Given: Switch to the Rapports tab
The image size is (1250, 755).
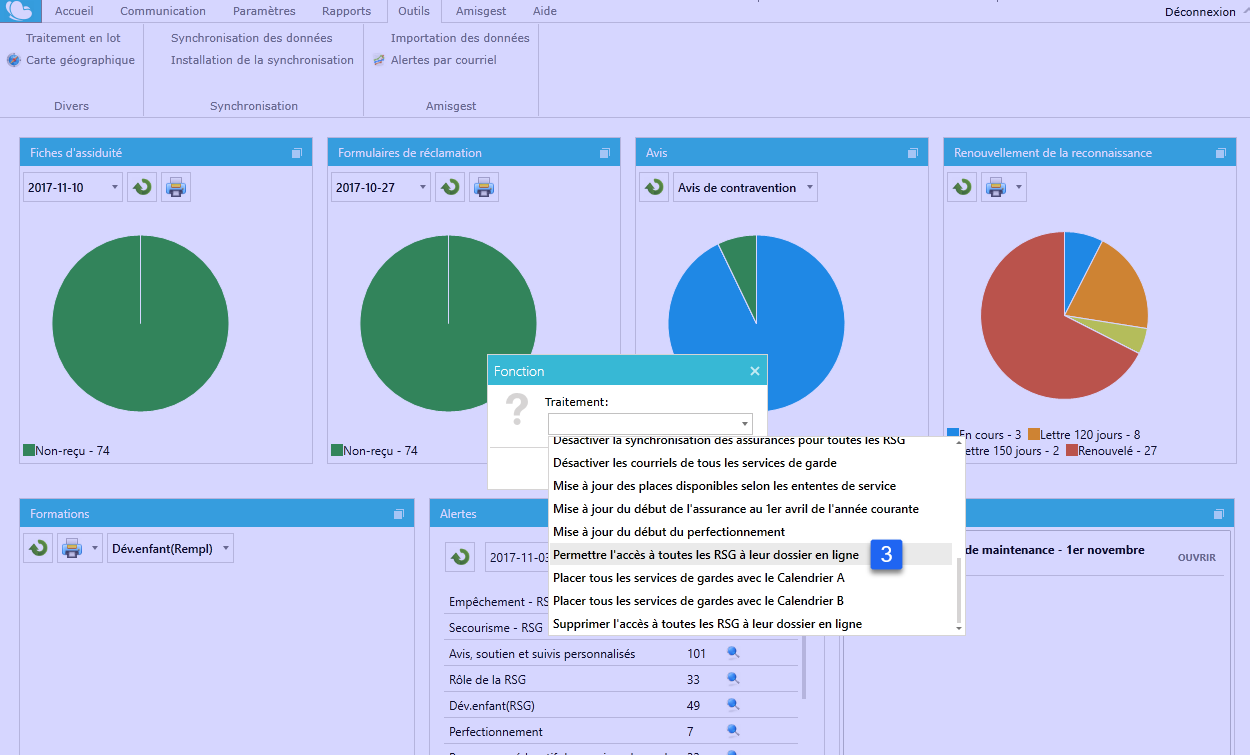Looking at the screenshot, I should pos(346,11).
